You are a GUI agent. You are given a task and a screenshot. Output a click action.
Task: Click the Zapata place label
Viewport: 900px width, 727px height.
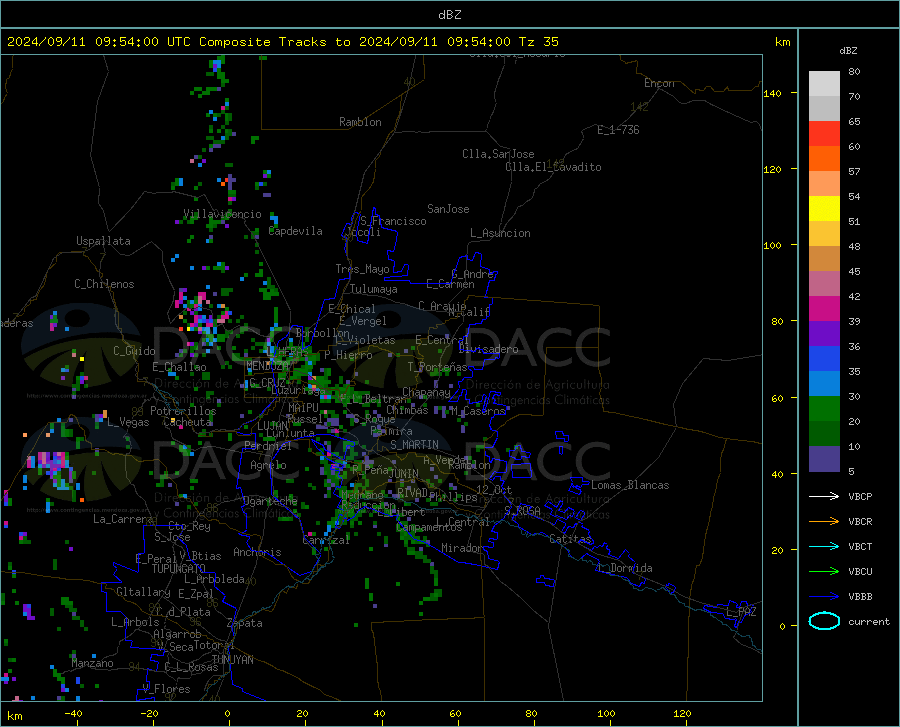pos(245,623)
